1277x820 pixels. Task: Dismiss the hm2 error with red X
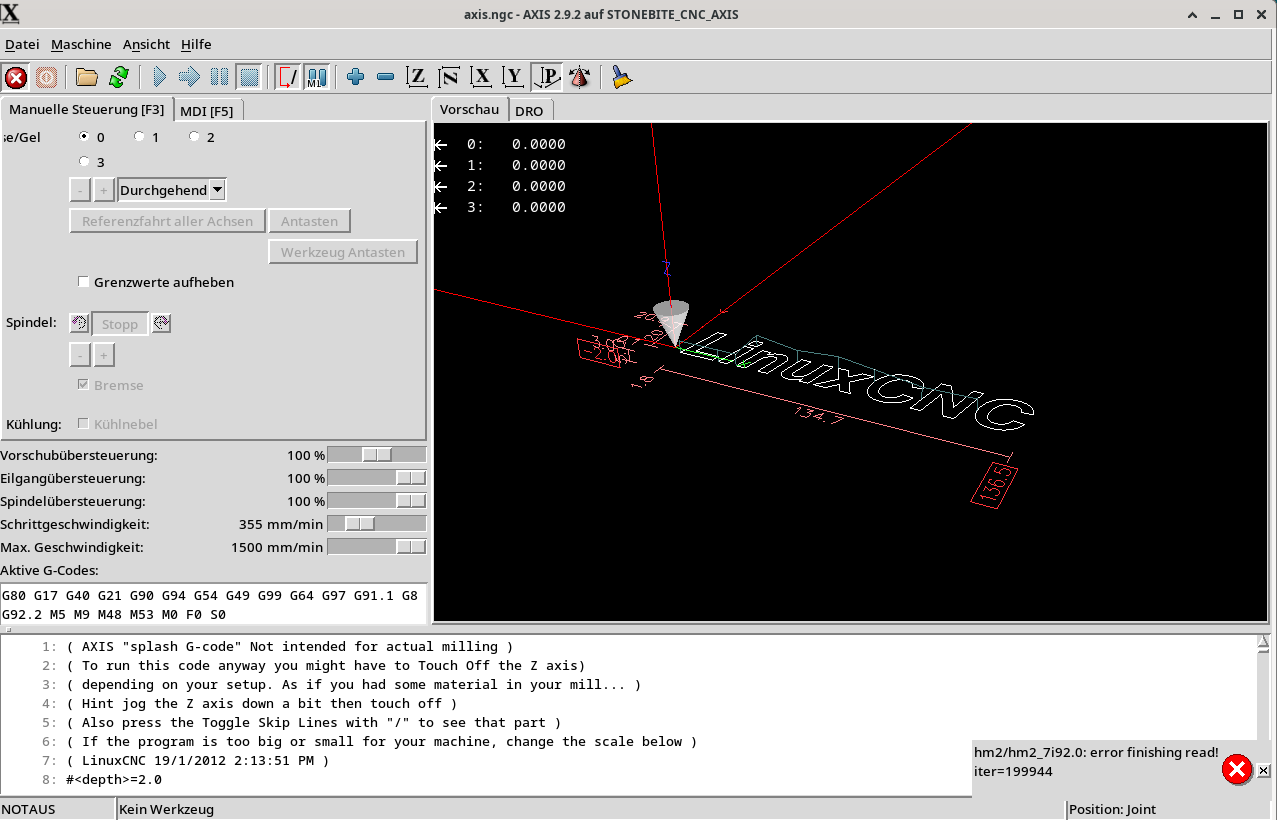click(x=1237, y=769)
